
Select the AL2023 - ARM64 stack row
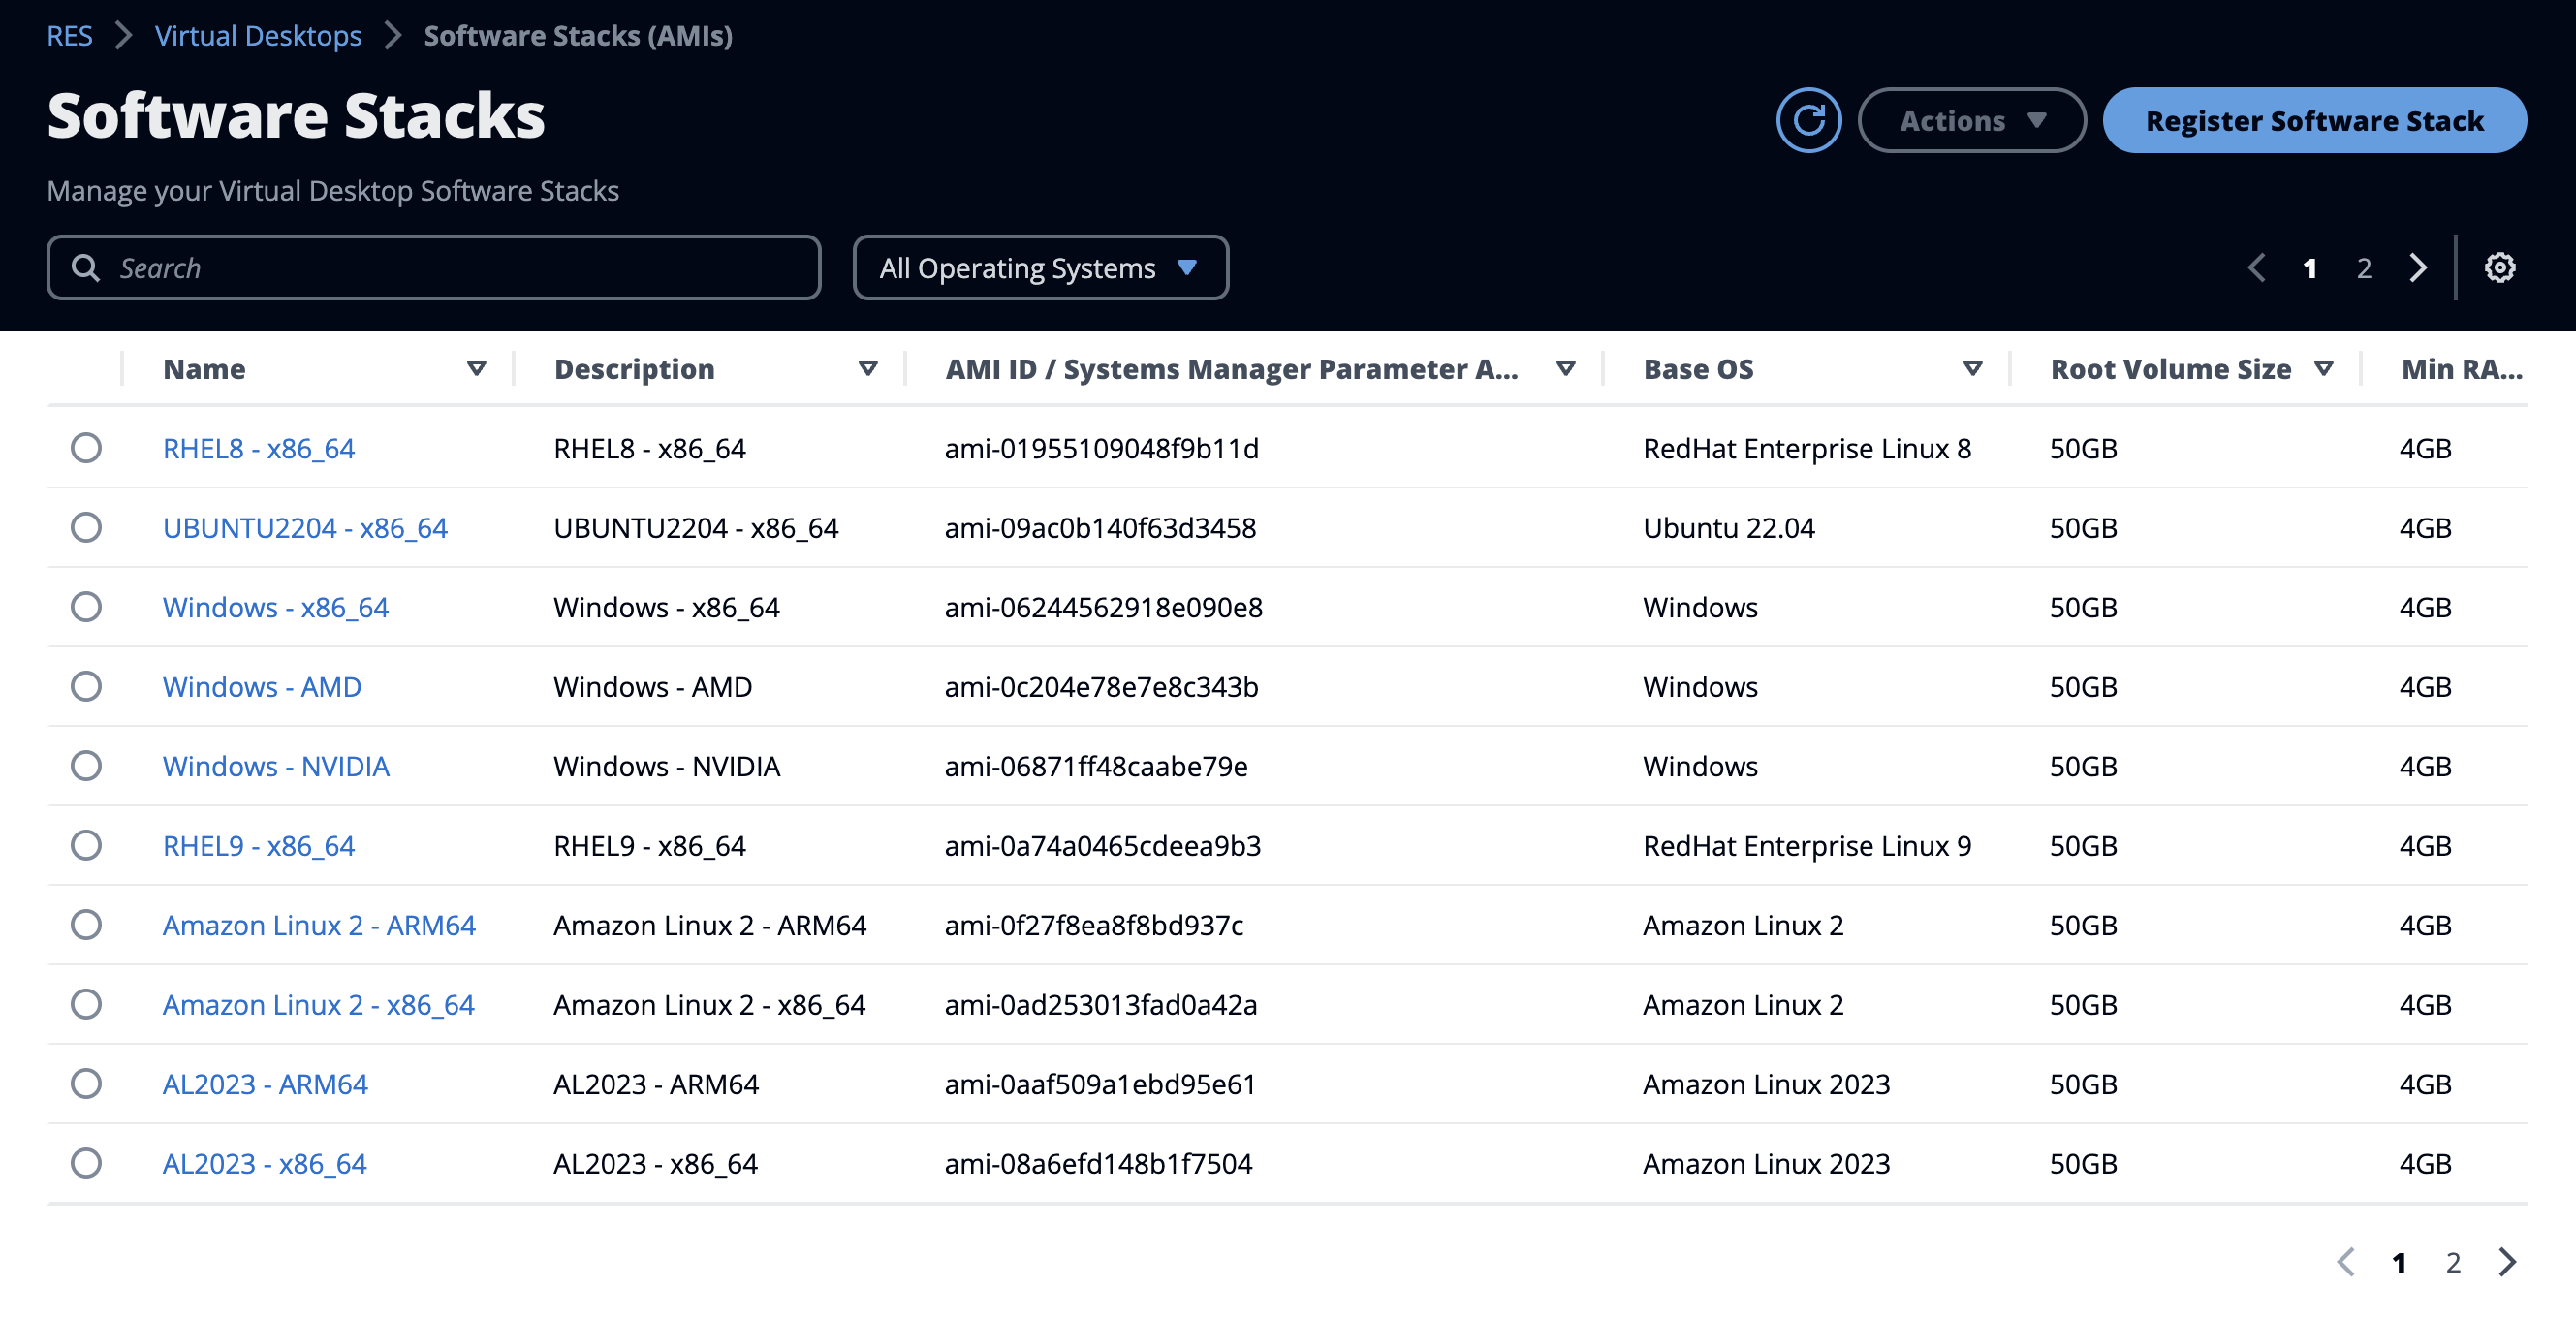point(86,1084)
